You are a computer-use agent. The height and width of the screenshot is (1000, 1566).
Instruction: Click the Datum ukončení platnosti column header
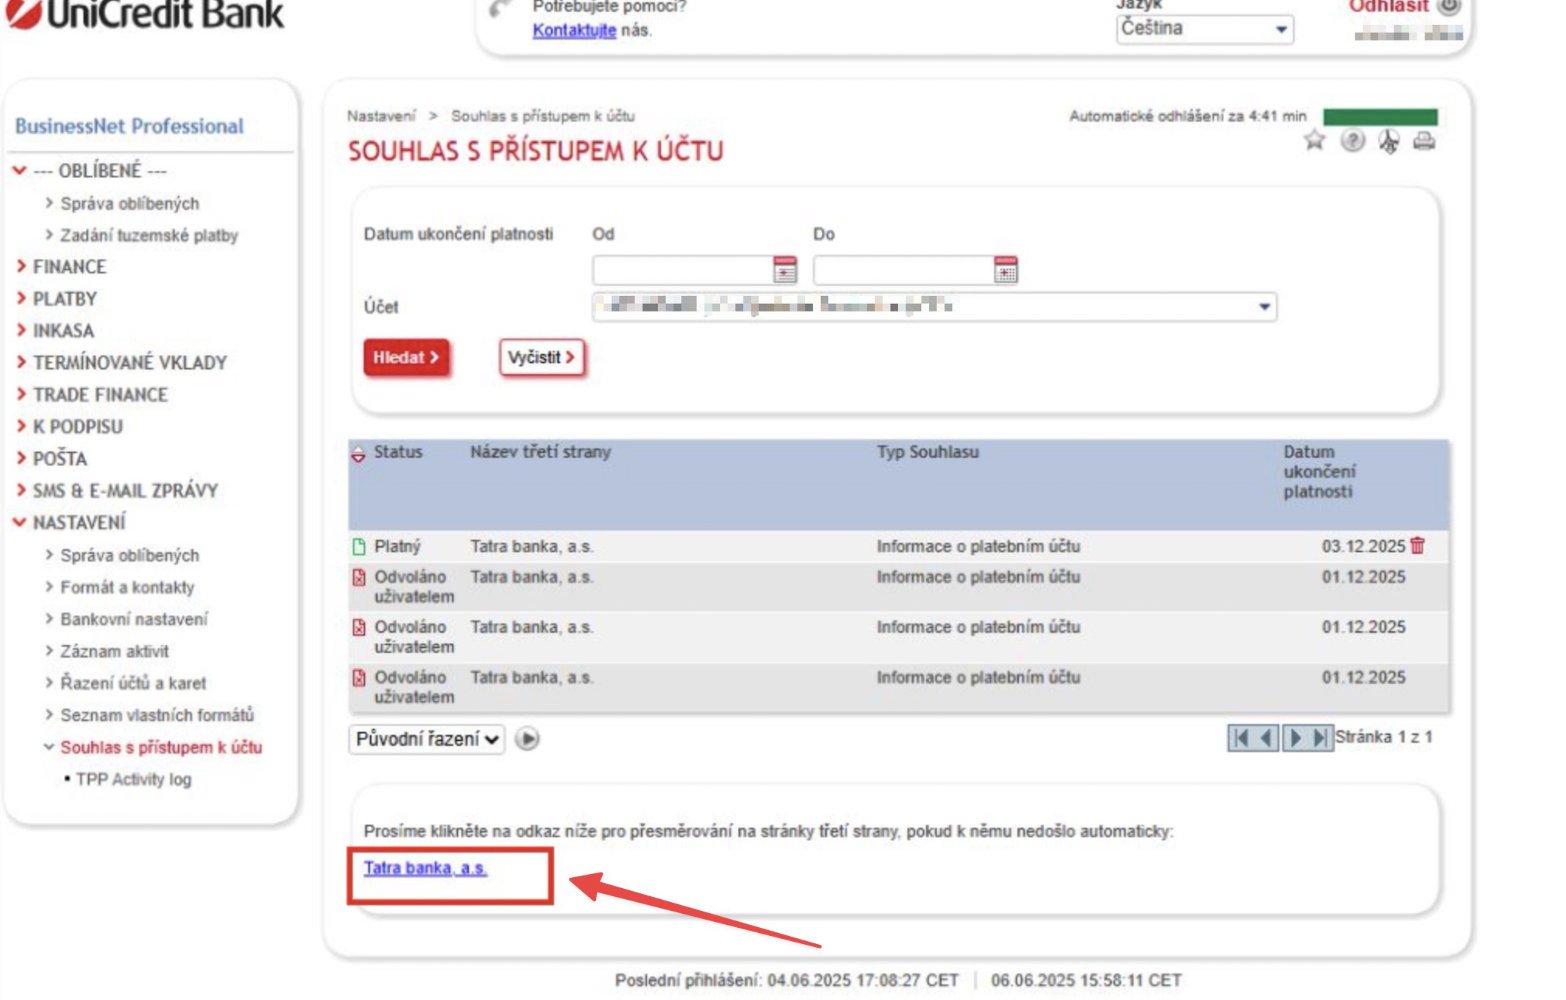[x=1320, y=472]
